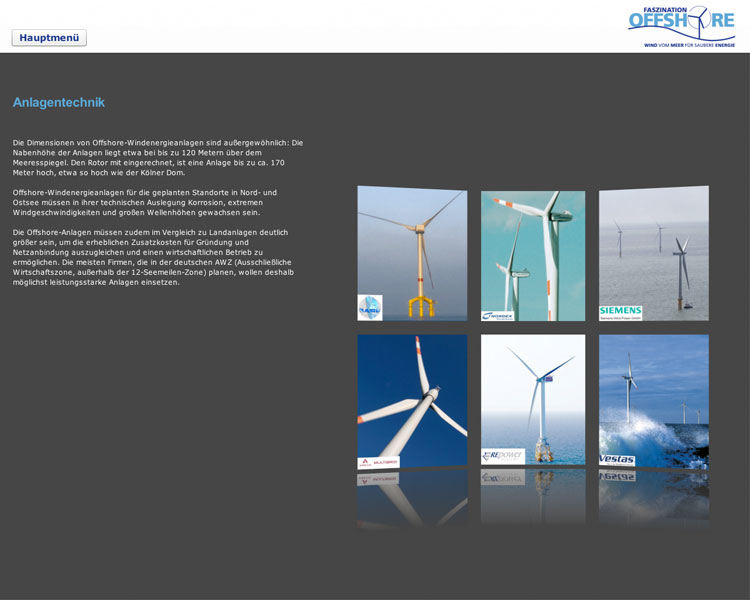Click the paragraph about Korrosion and Wellenhöhen
The image size is (750, 600).
point(145,202)
